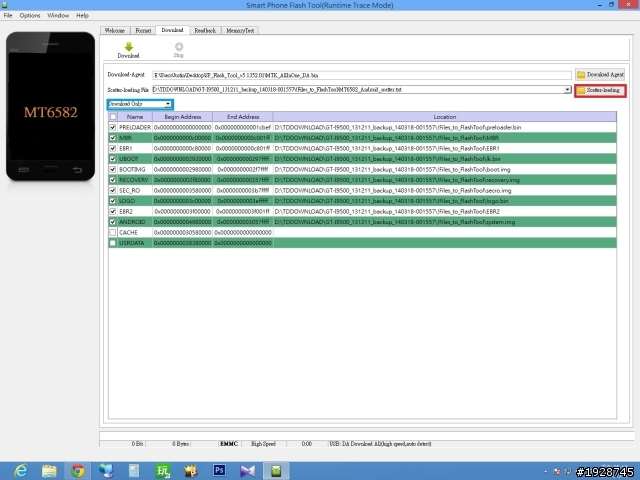
Task: Uncheck the LOGO checkbox
Action: coord(113,201)
